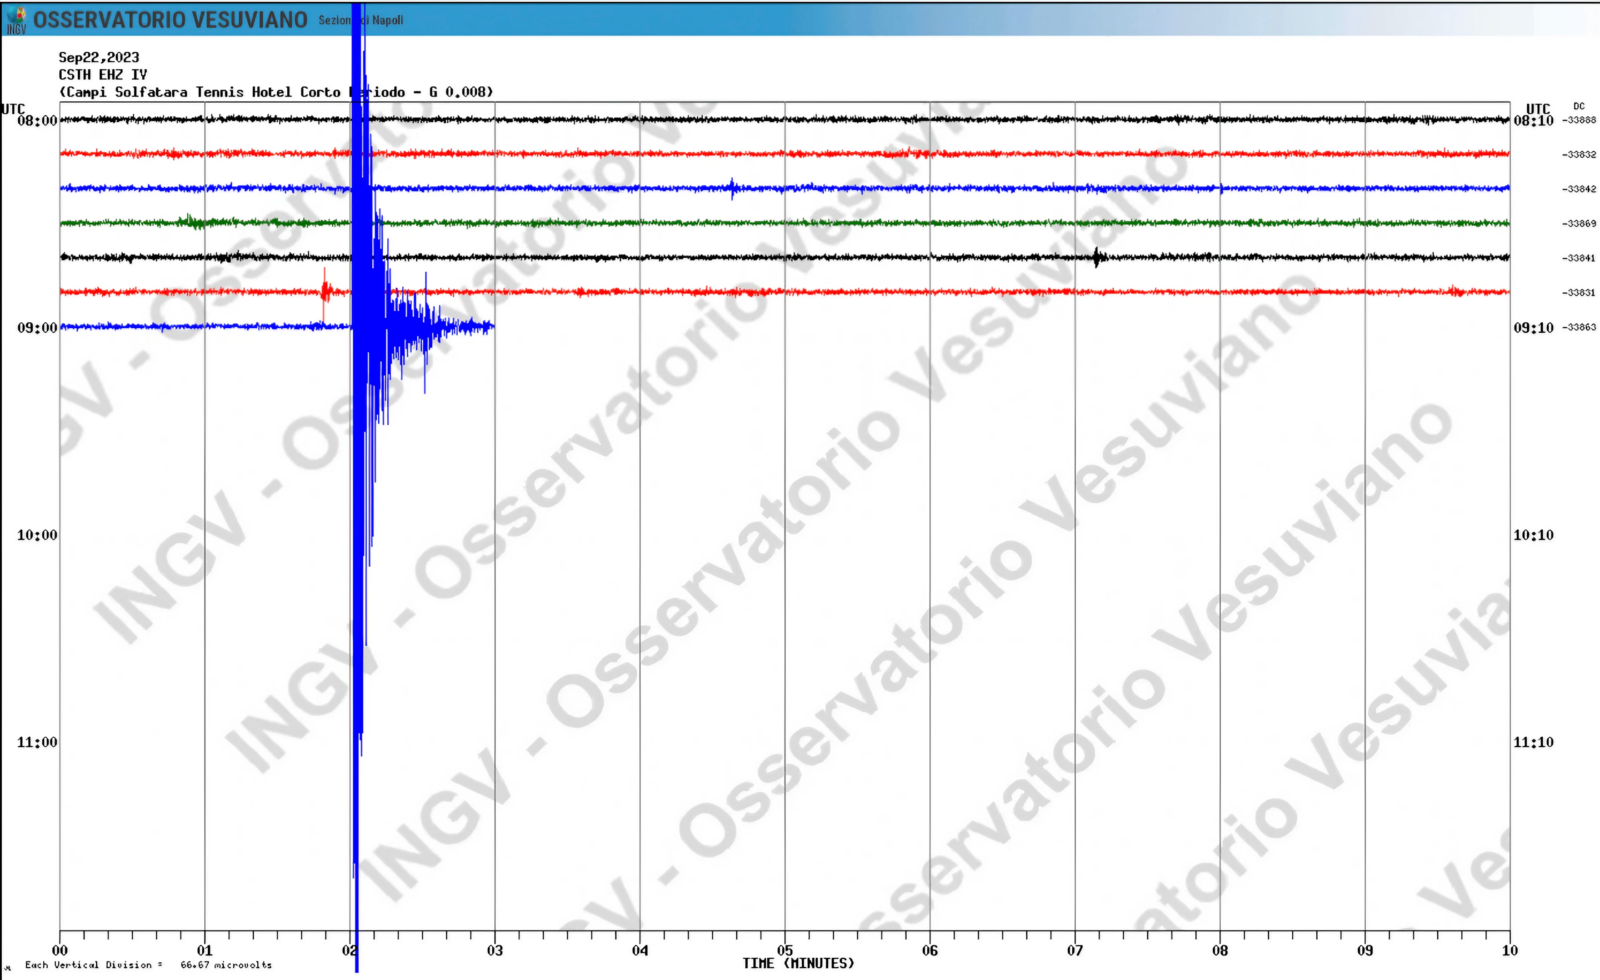Click the 04 minute axis label
This screenshot has width=1600, height=980.
click(640, 951)
